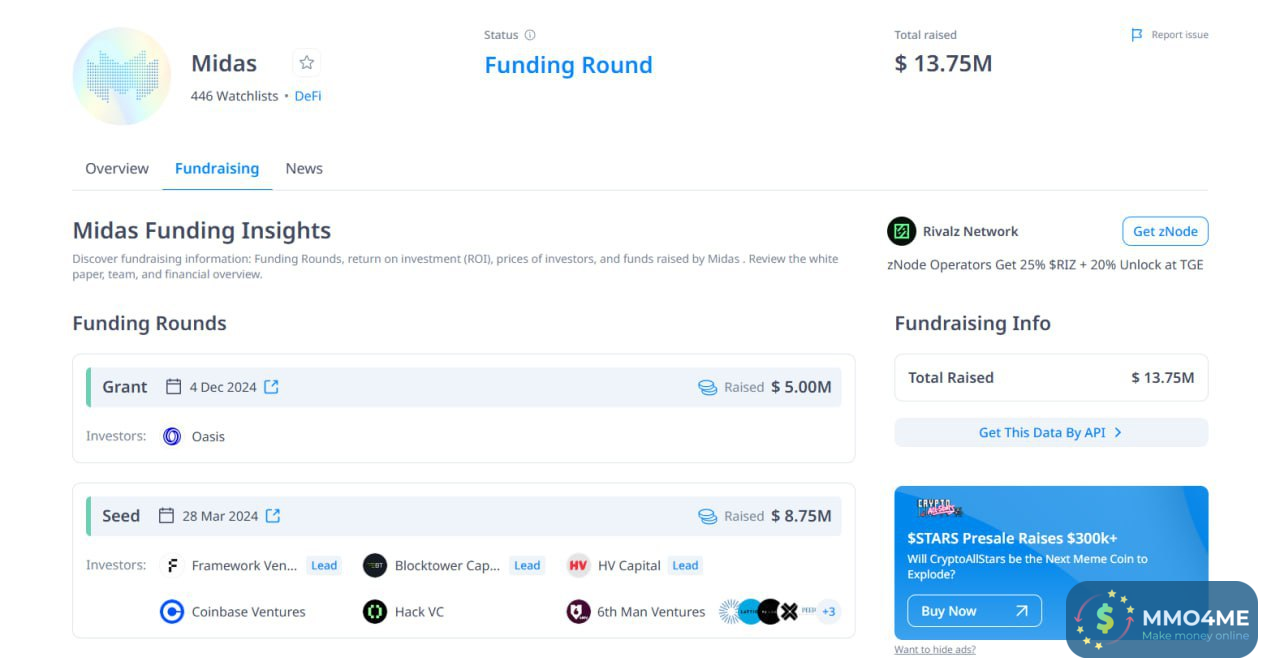Screen dimensions: 1280x670
Task: Click the Rivalz Network logo
Action: [x=901, y=231]
